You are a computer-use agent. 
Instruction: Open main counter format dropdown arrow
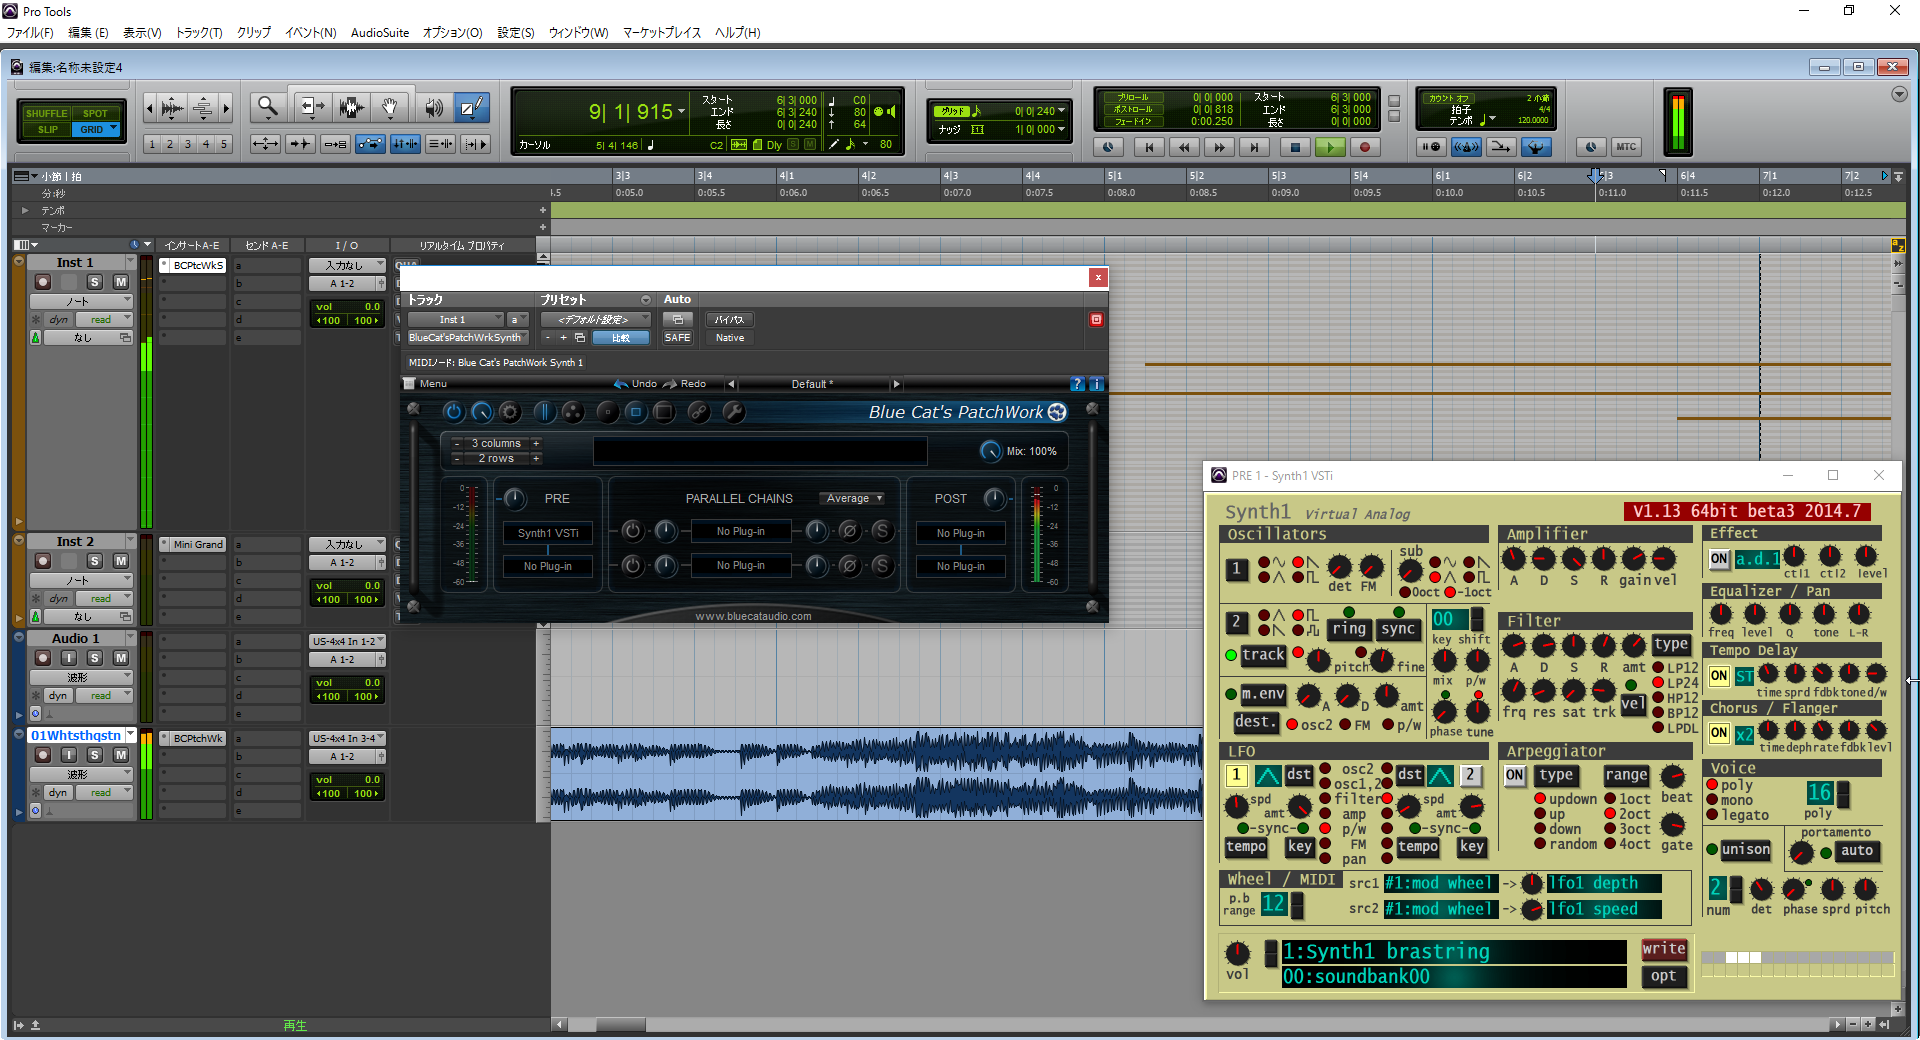(x=681, y=111)
